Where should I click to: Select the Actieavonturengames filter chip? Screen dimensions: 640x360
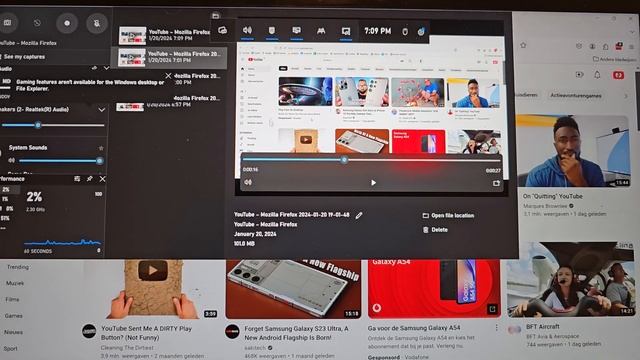click(x=576, y=96)
